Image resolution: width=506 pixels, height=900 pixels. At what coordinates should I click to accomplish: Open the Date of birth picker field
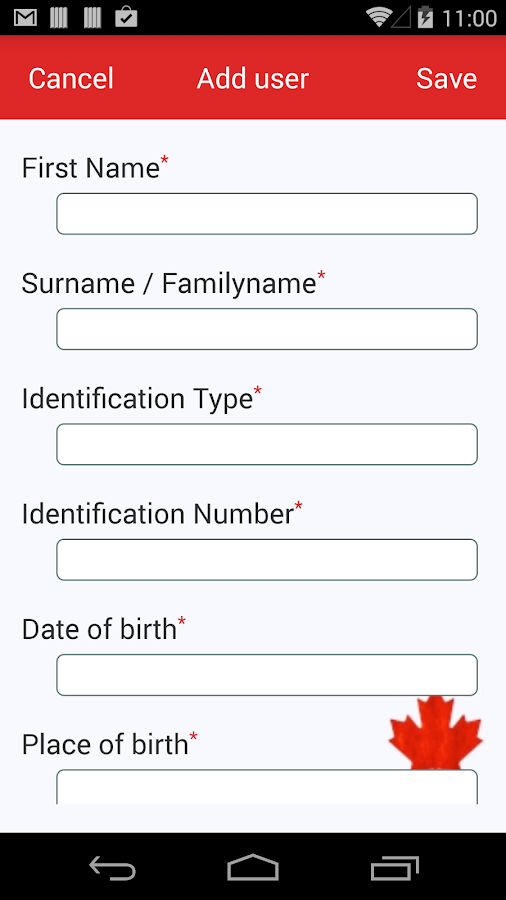pos(267,675)
